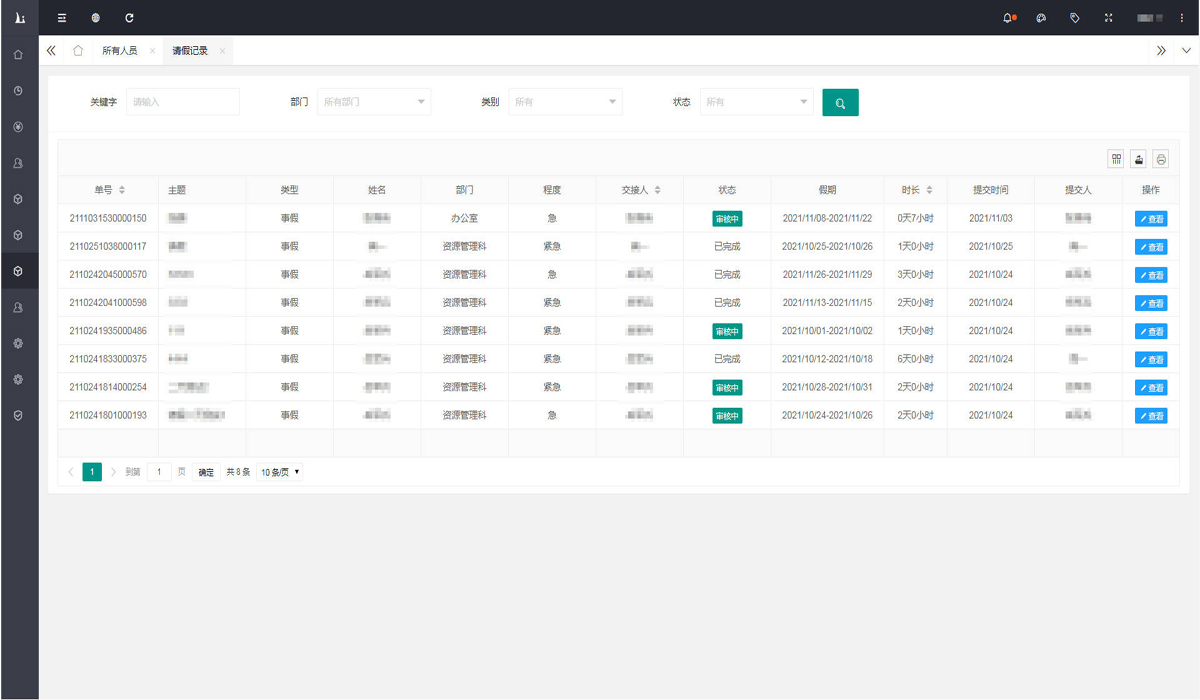Image resolution: width=1200 pixels, height=700 pixels.
Task: Open the theme palette icon
Action: [1041, 18]
